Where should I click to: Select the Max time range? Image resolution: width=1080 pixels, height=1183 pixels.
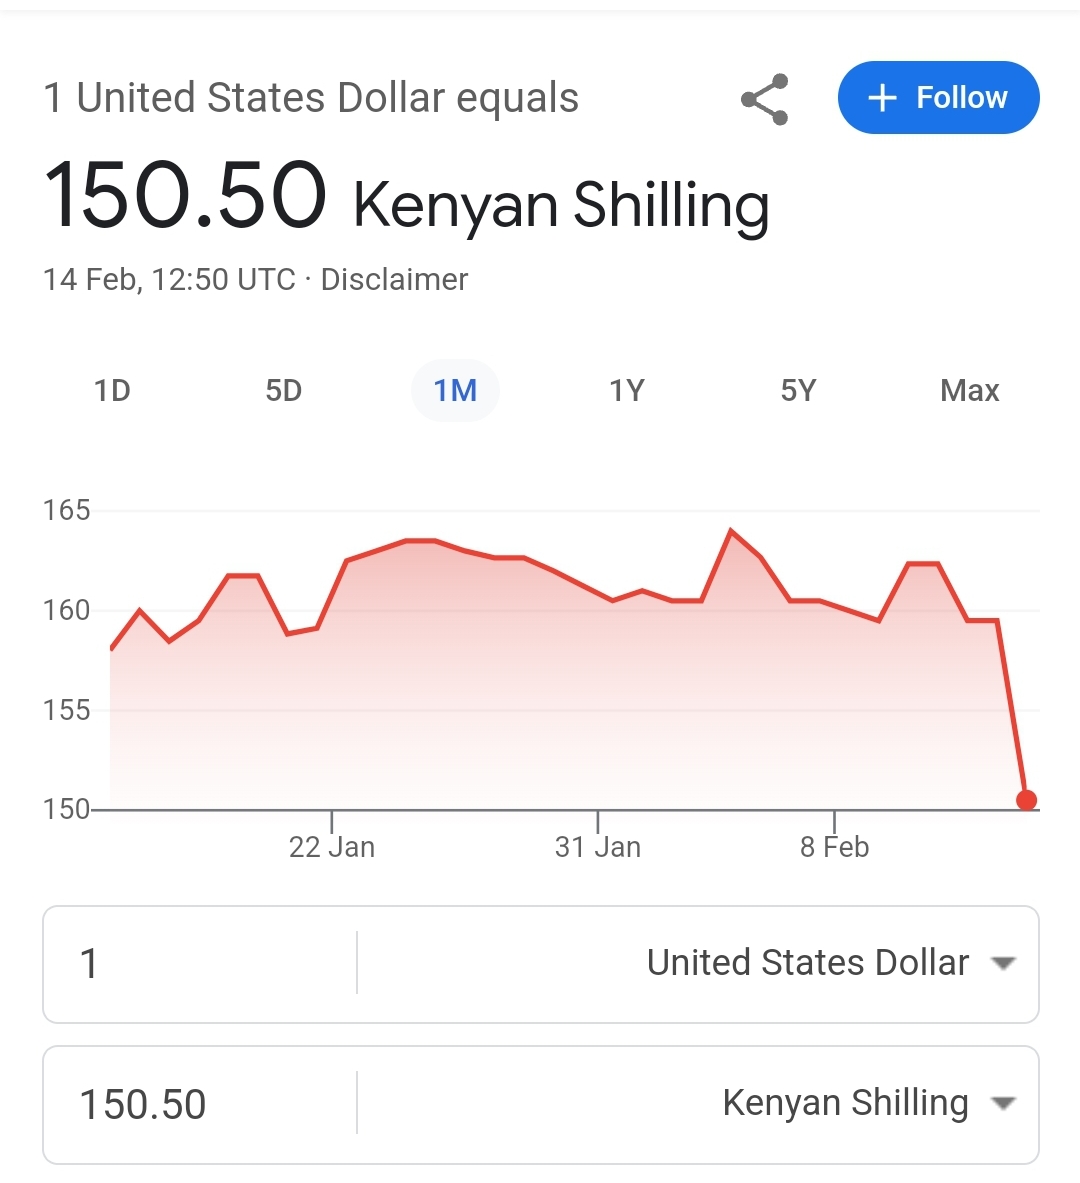969,390
